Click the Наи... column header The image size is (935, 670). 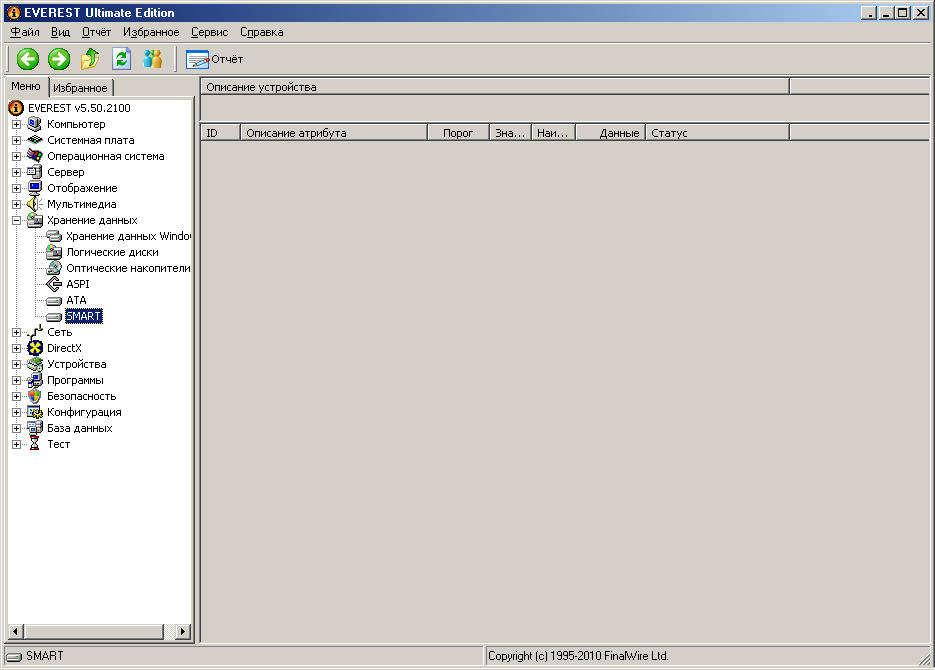(x=553, y=133)
